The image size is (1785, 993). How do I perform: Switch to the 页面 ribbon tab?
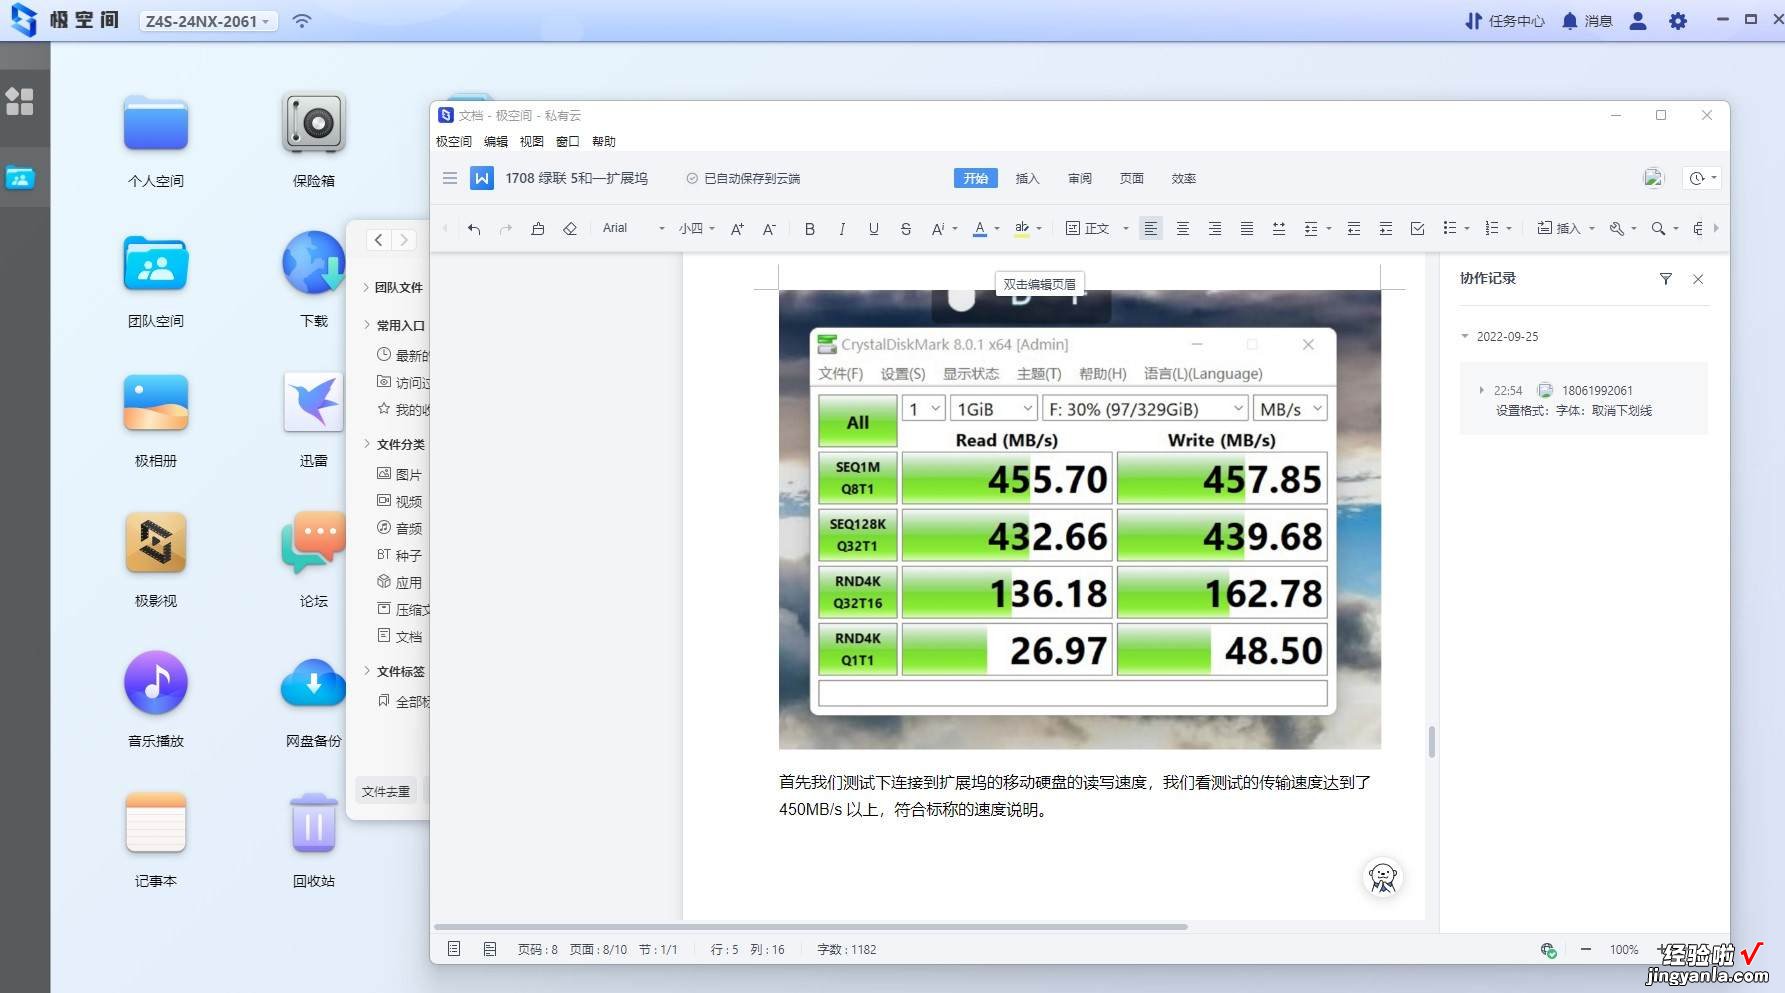[x=1131, y=178]
